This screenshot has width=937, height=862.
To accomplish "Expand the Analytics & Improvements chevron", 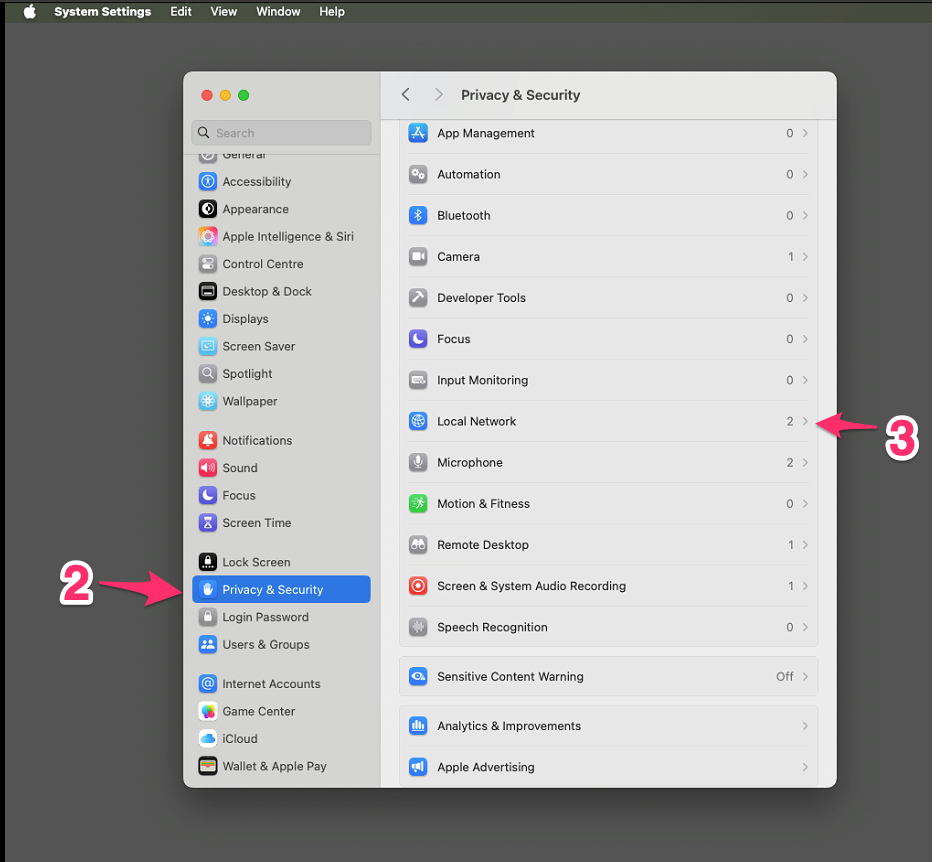I will click(x=805, y=726).
